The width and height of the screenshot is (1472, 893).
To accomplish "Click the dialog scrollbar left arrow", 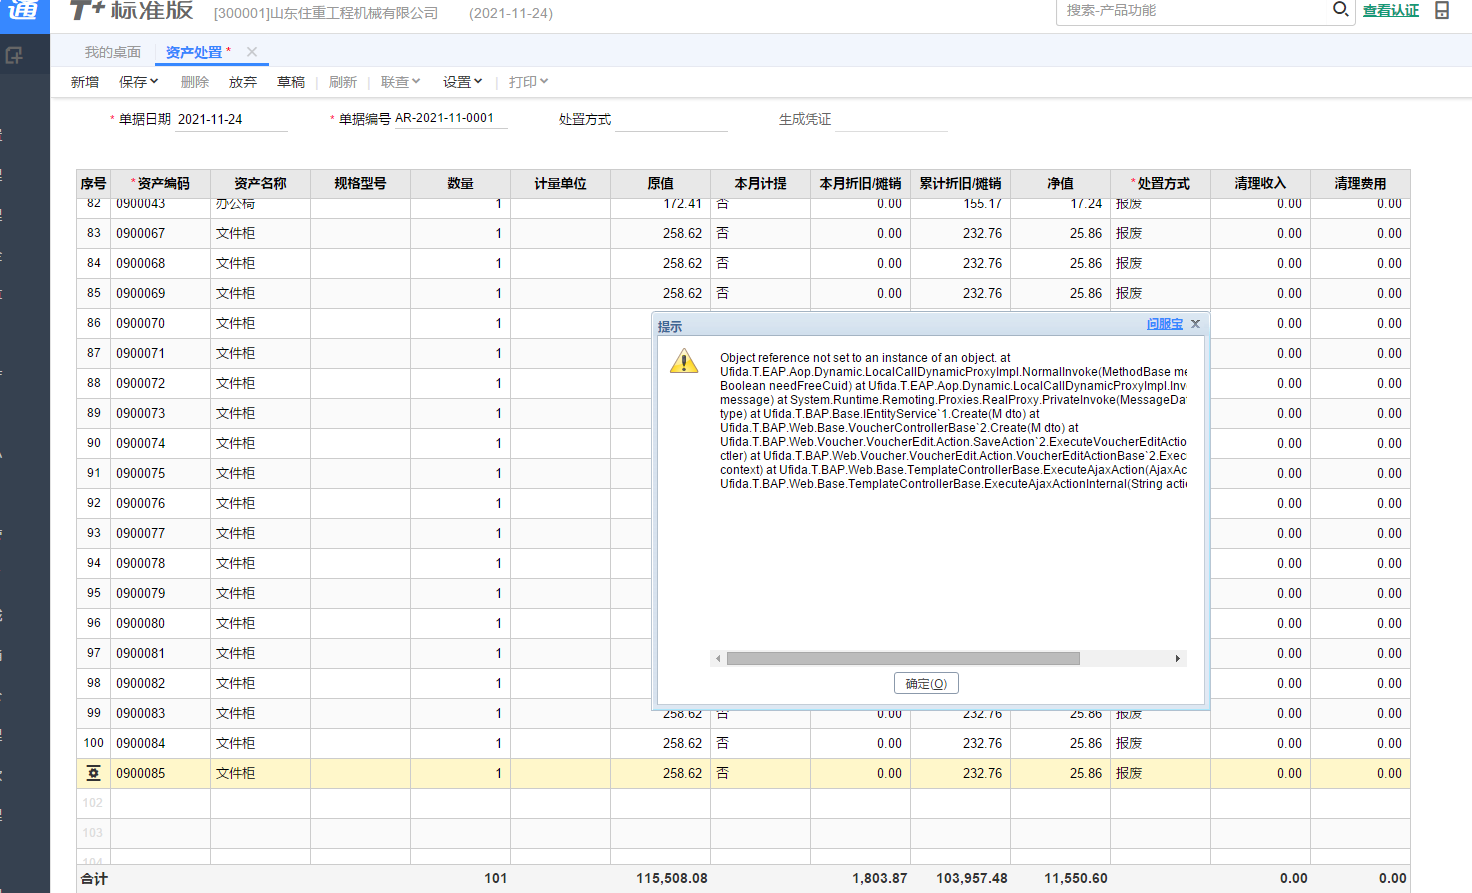I will [x=718, y=658].
